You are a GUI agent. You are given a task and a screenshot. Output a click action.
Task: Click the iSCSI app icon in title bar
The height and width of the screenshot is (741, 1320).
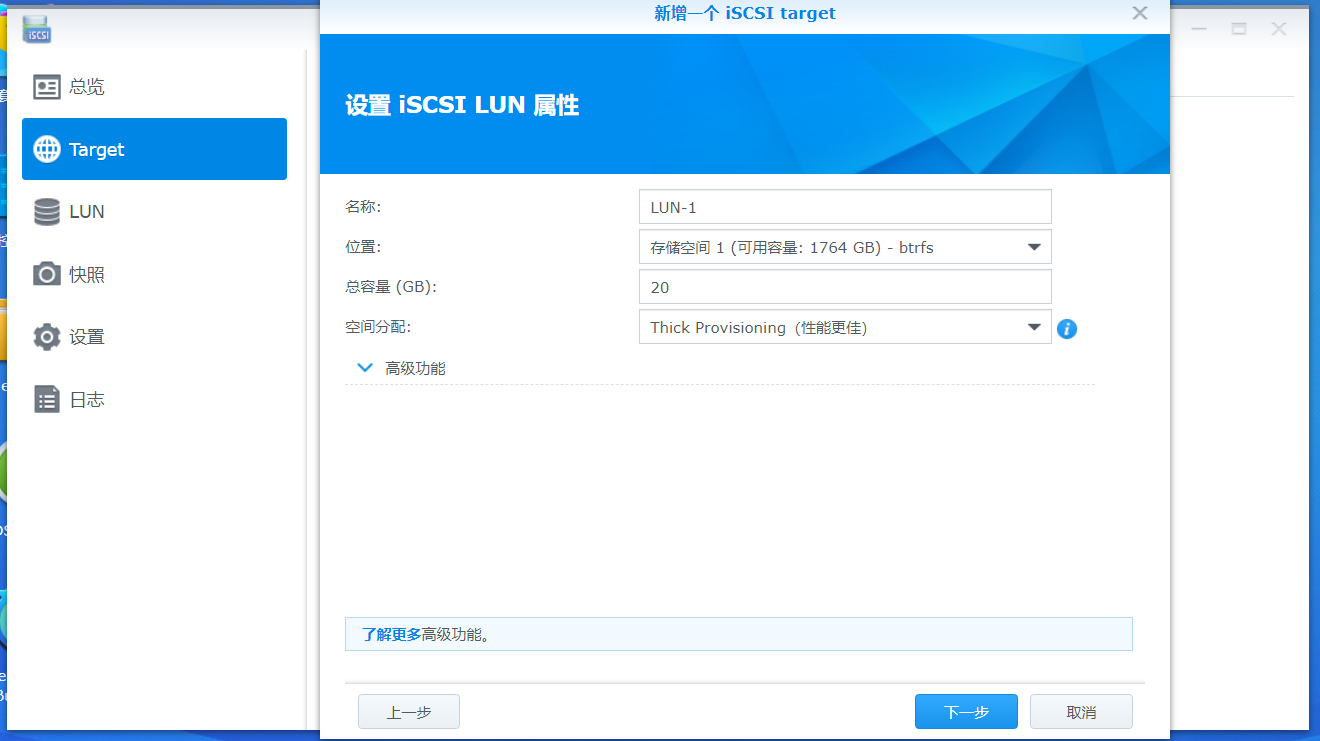click(37, 30)
